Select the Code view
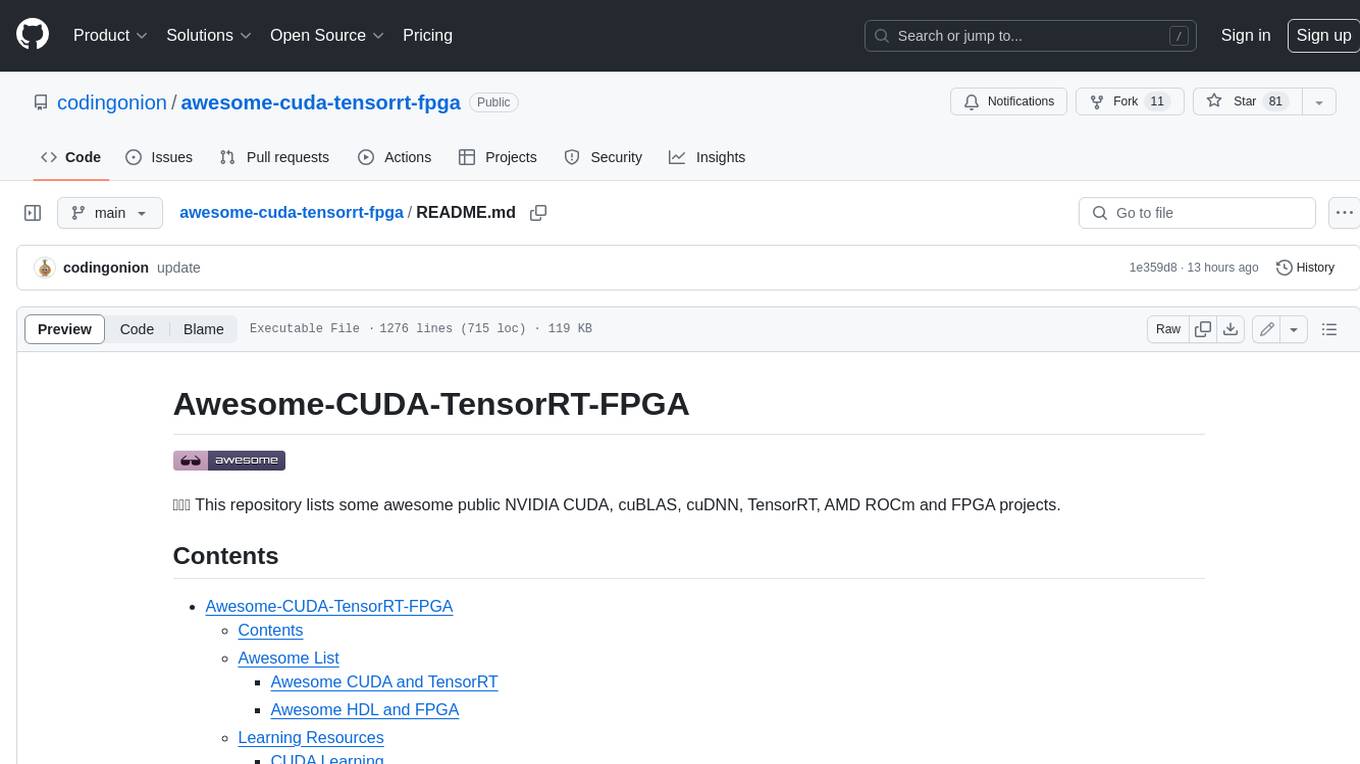 tap(137, 329)
